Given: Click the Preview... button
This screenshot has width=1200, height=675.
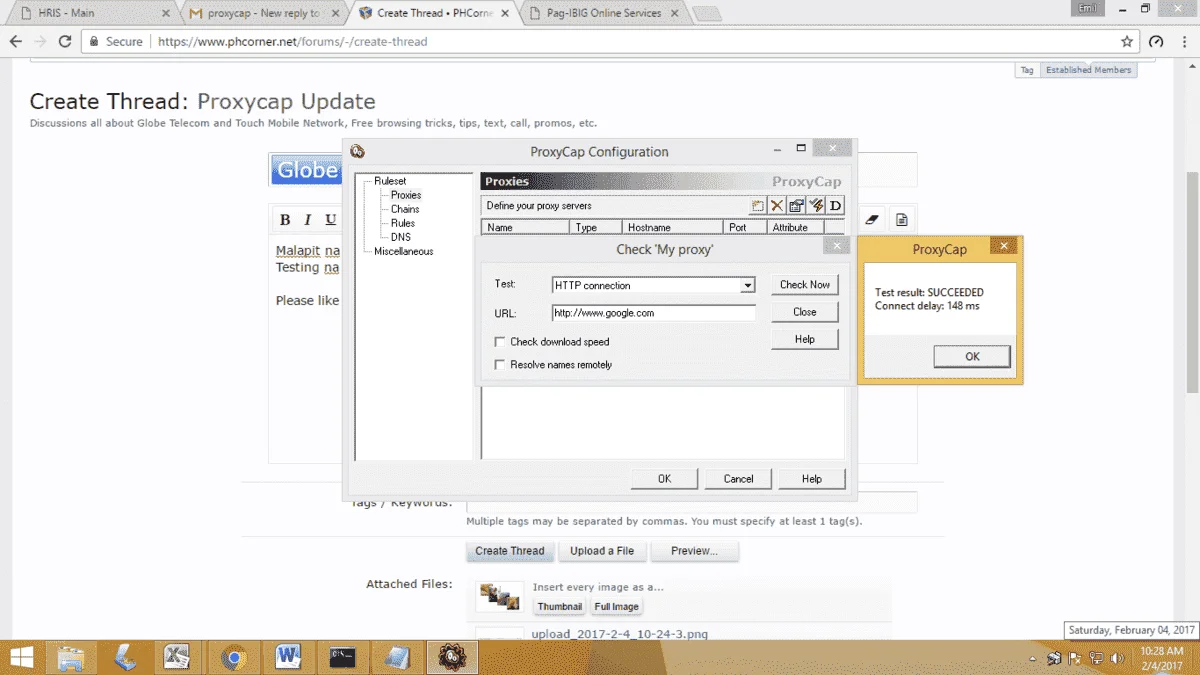Looking at the screenshot, I should [x=695, y=551].
